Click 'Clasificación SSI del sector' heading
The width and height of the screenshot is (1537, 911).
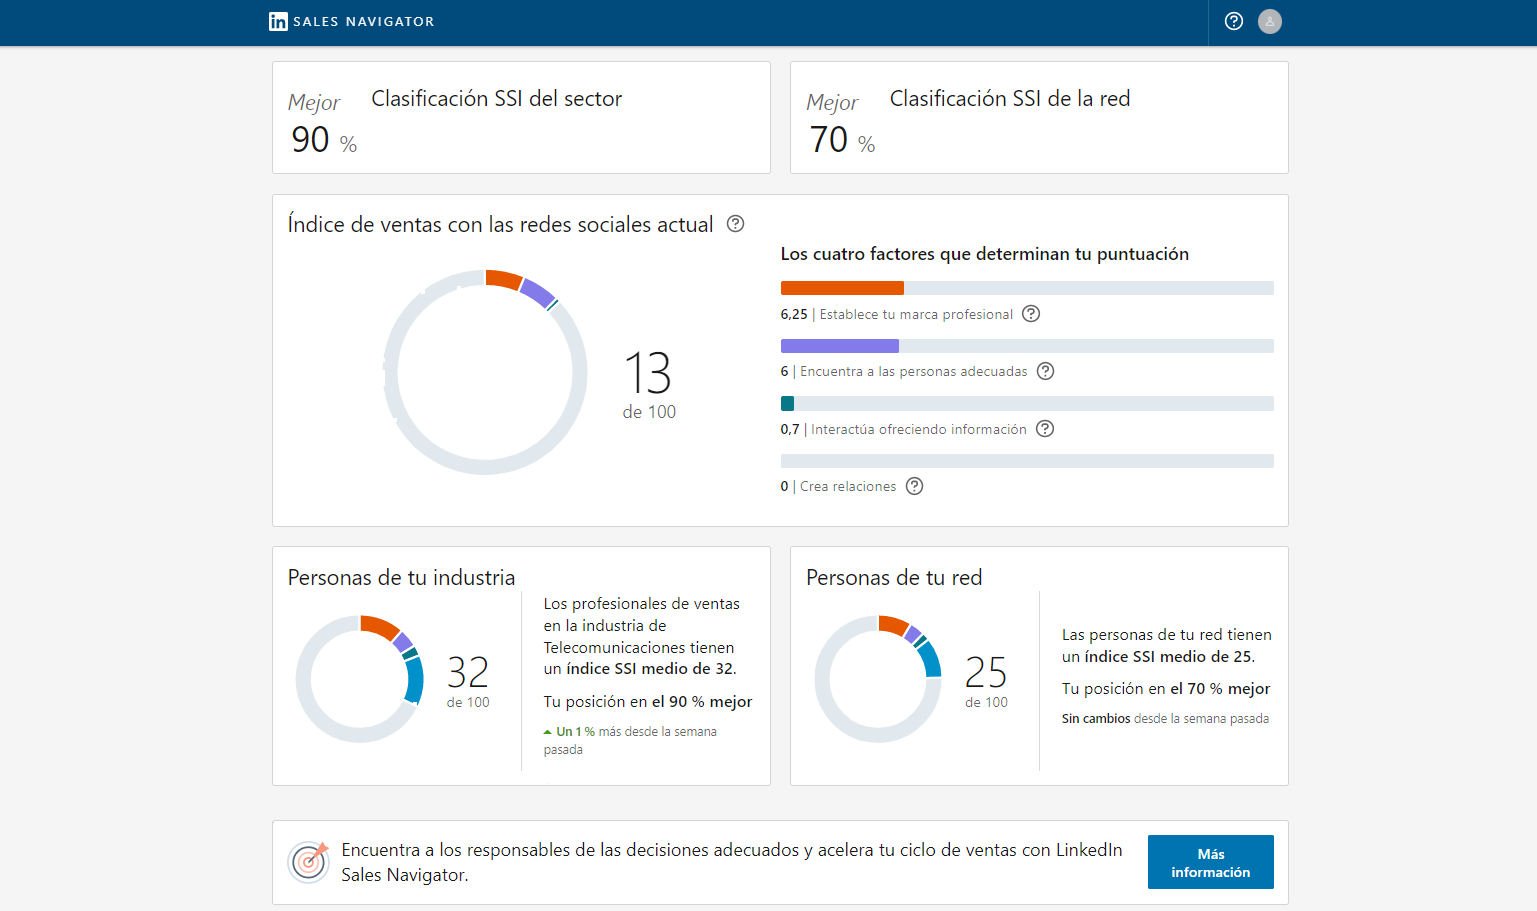tap(497, 98)
